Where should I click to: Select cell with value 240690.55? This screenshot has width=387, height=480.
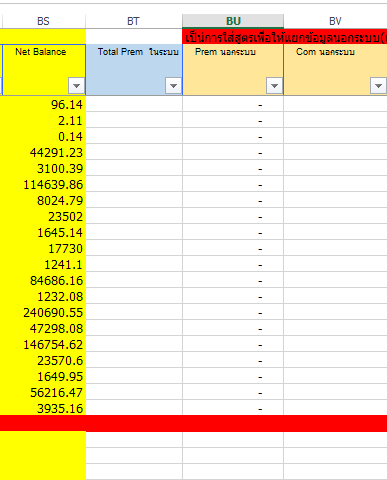tap(44, 313)
